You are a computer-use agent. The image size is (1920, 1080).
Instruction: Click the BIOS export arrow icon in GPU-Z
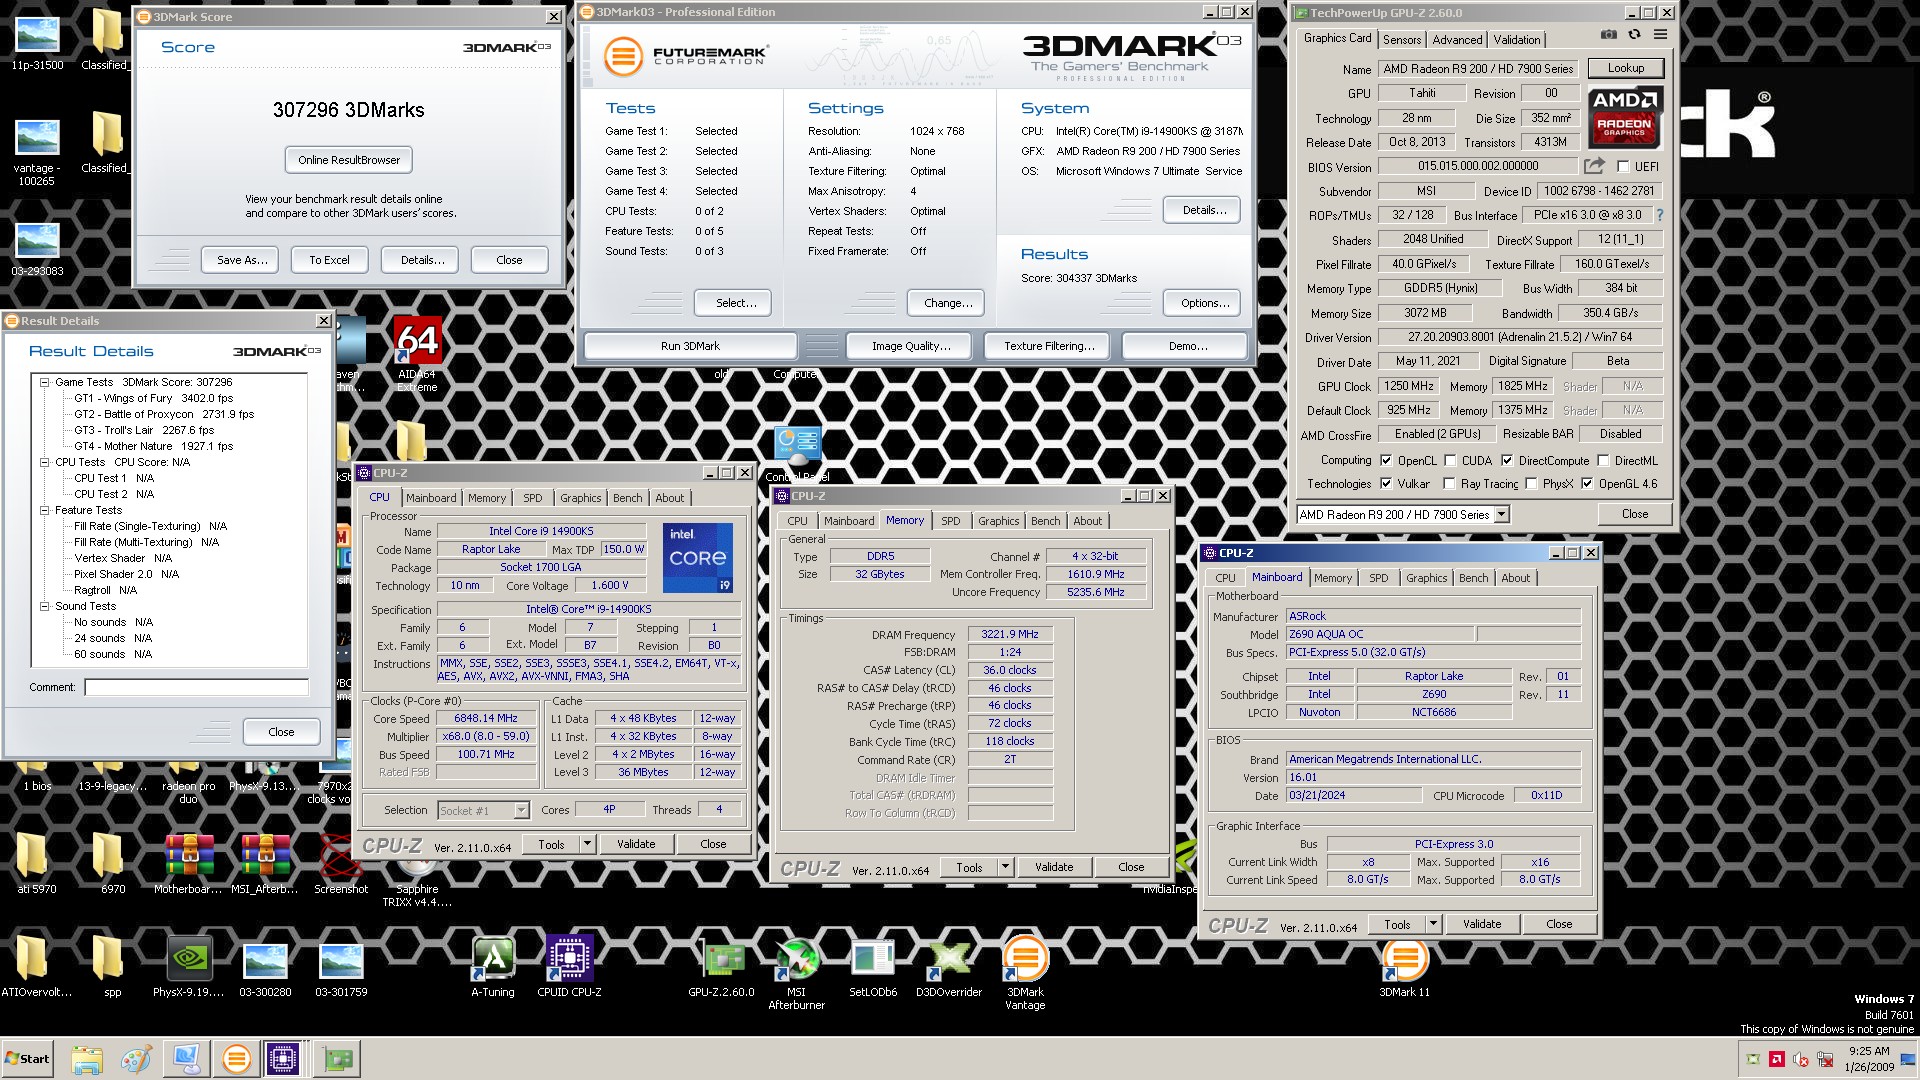click(1594, 166)
